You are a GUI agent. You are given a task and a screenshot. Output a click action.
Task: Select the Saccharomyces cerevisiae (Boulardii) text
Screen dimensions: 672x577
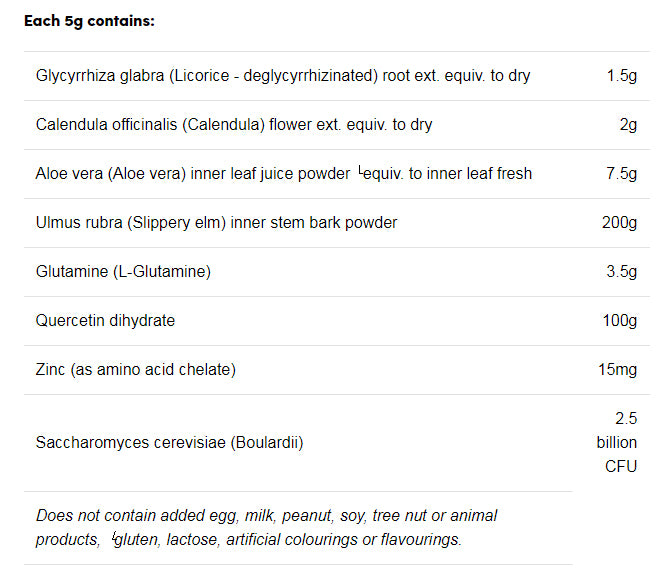pos(169,442)
